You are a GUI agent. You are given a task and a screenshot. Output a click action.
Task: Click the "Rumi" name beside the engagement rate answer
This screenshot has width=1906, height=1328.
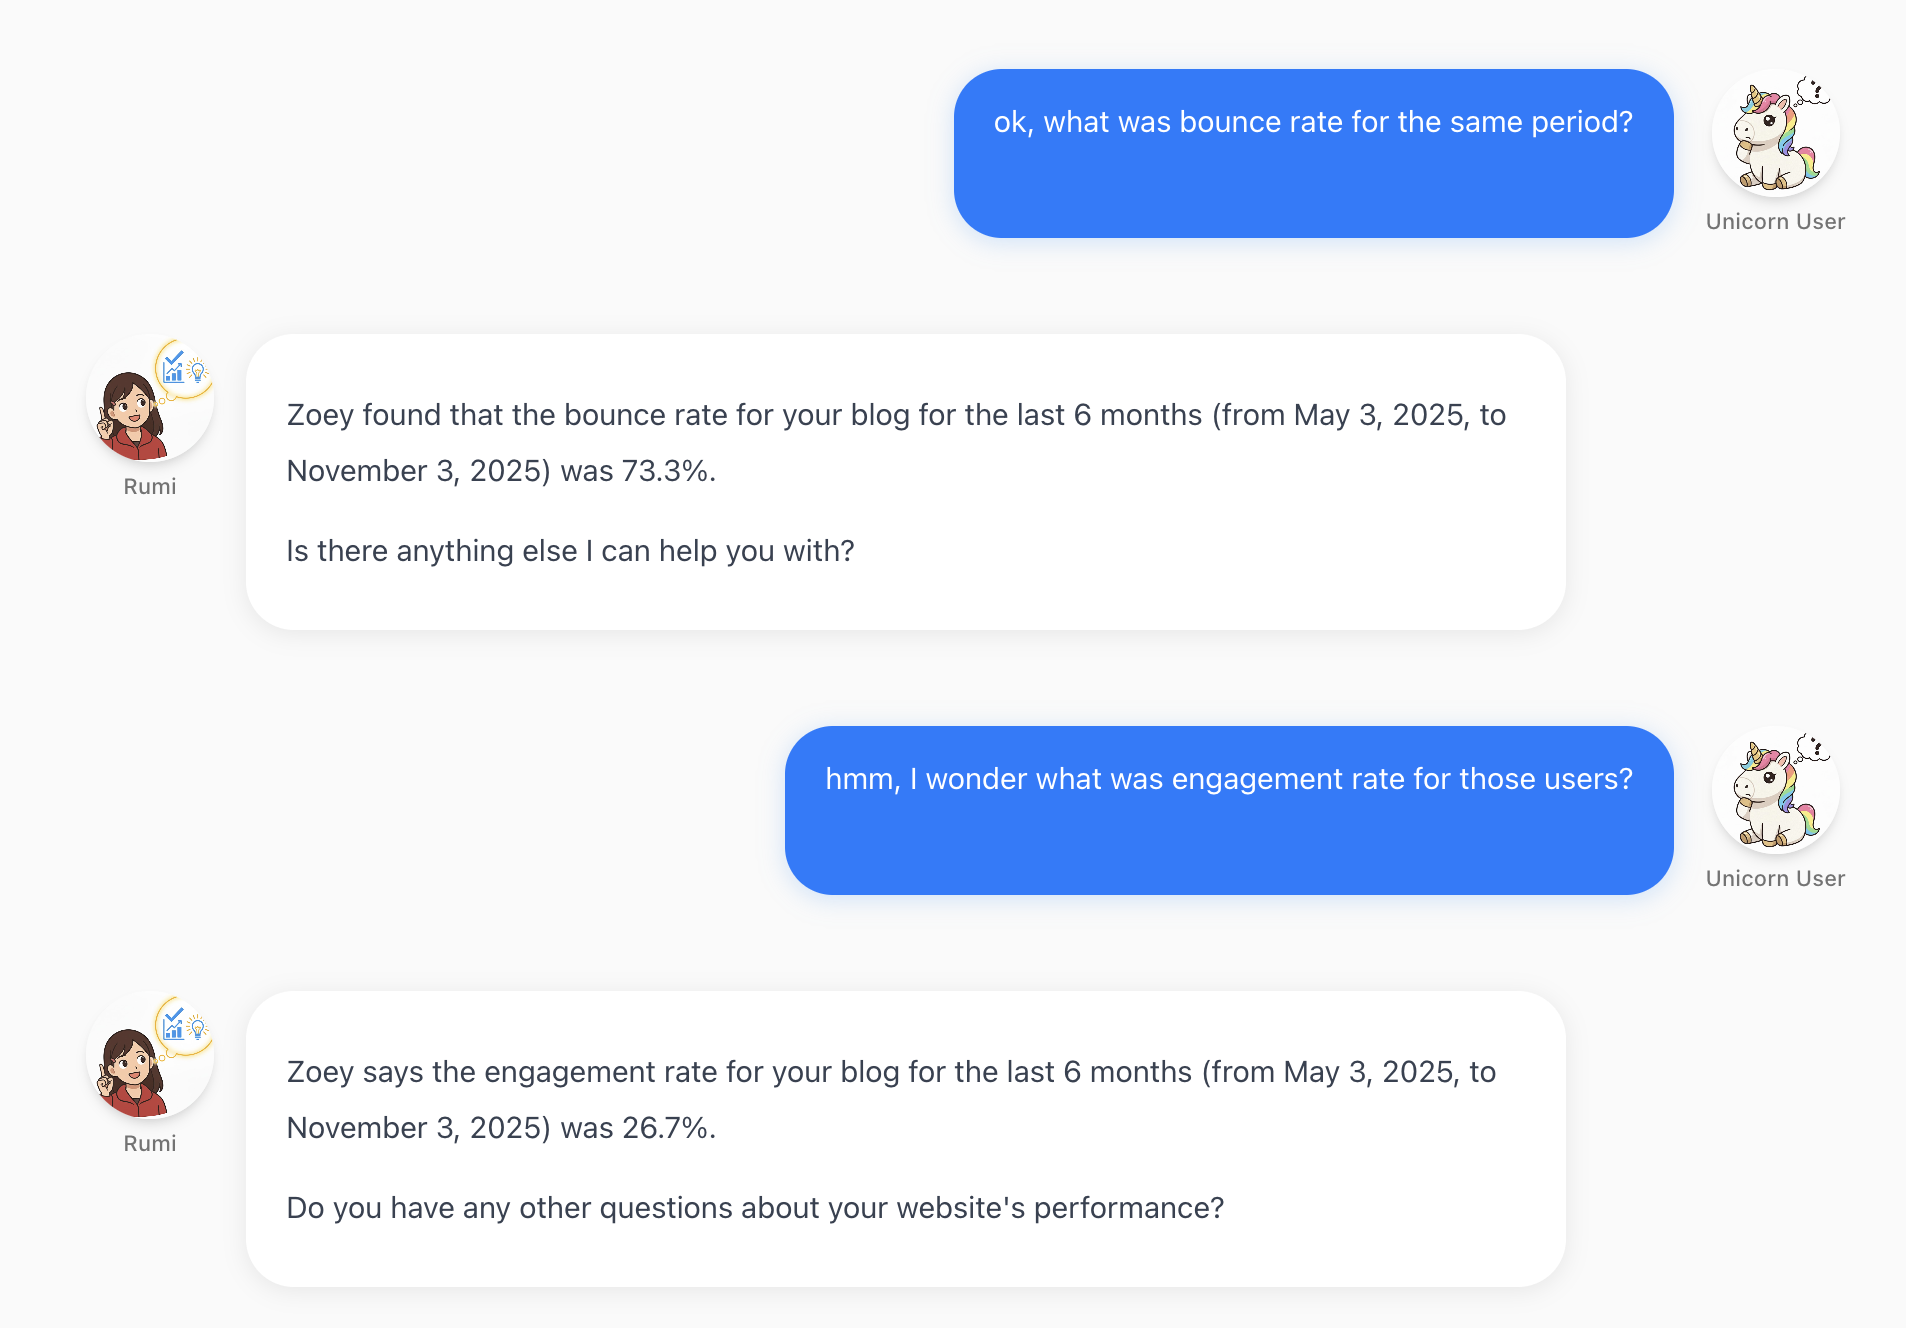(150, 1144)
